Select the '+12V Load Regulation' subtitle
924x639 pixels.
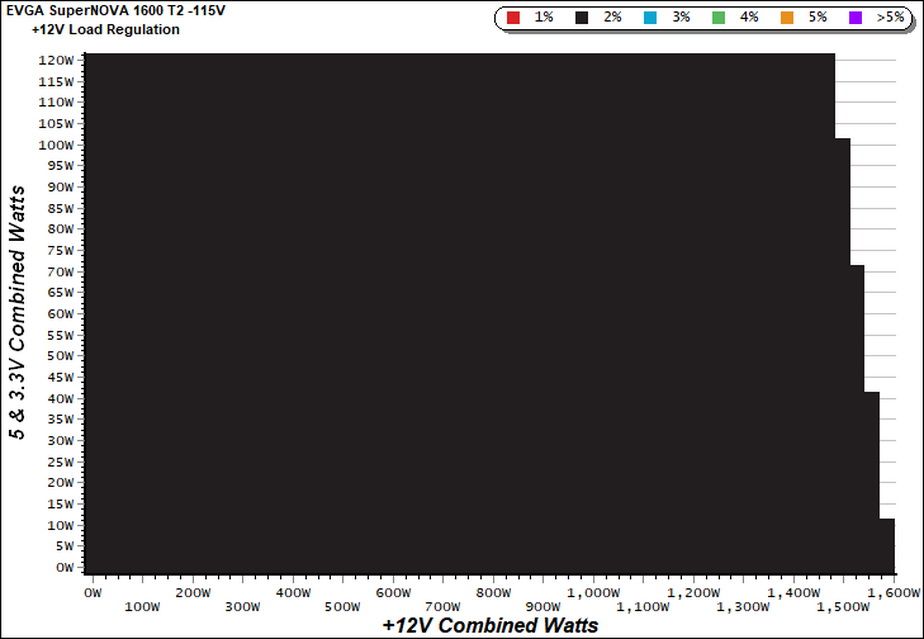coord(106,29)
